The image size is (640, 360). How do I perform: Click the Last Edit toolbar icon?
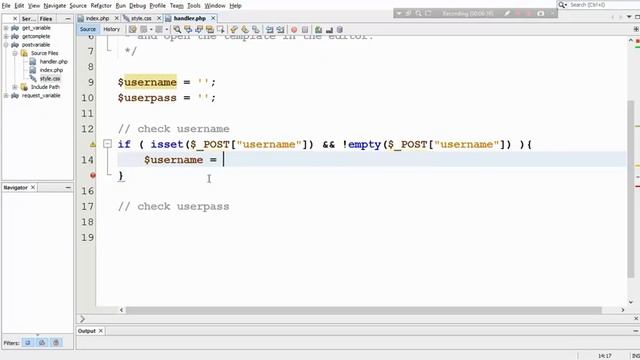tap(133, 29)
